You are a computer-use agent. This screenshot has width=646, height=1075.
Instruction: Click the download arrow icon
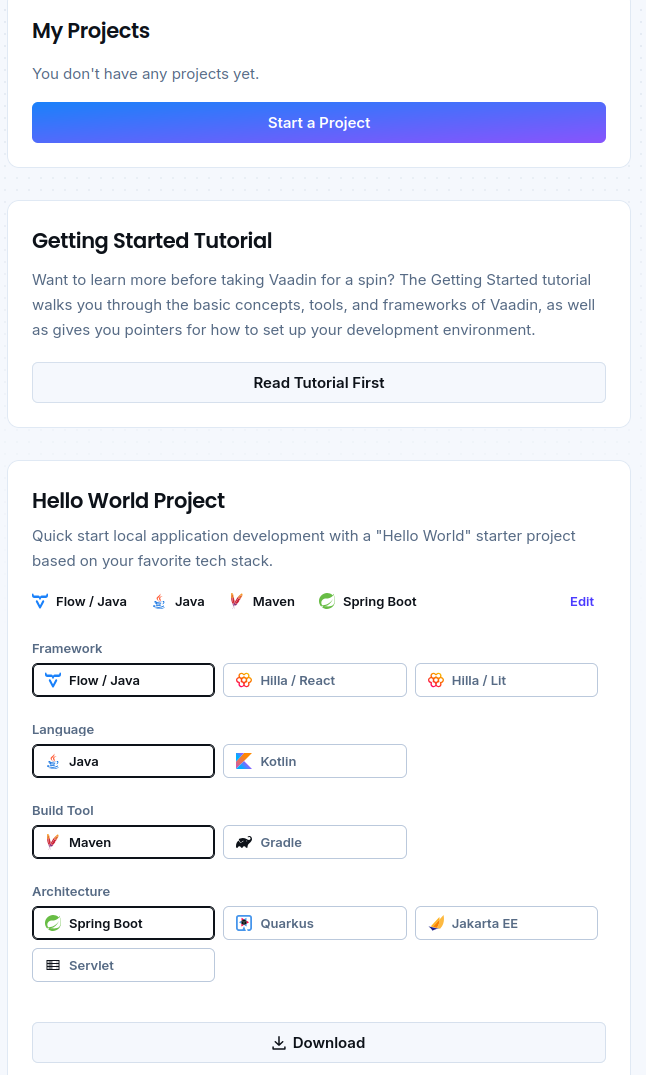(x=279, y=1043)
